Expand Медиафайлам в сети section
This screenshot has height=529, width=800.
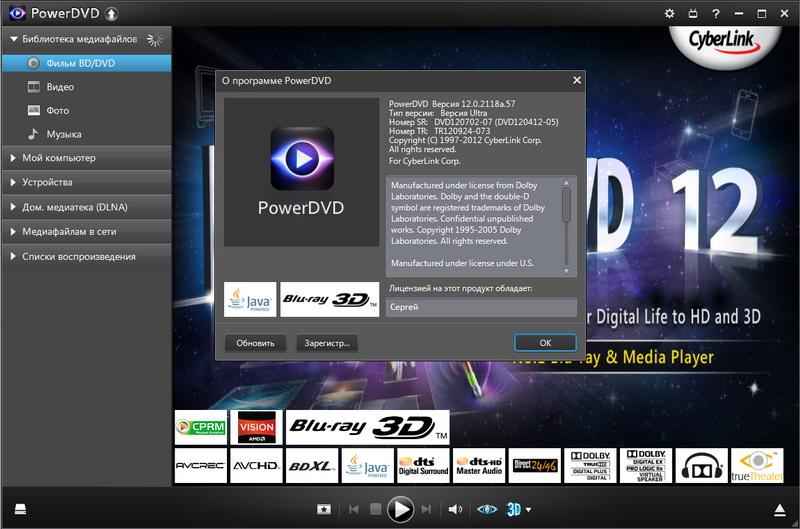[x=87, y=232]
